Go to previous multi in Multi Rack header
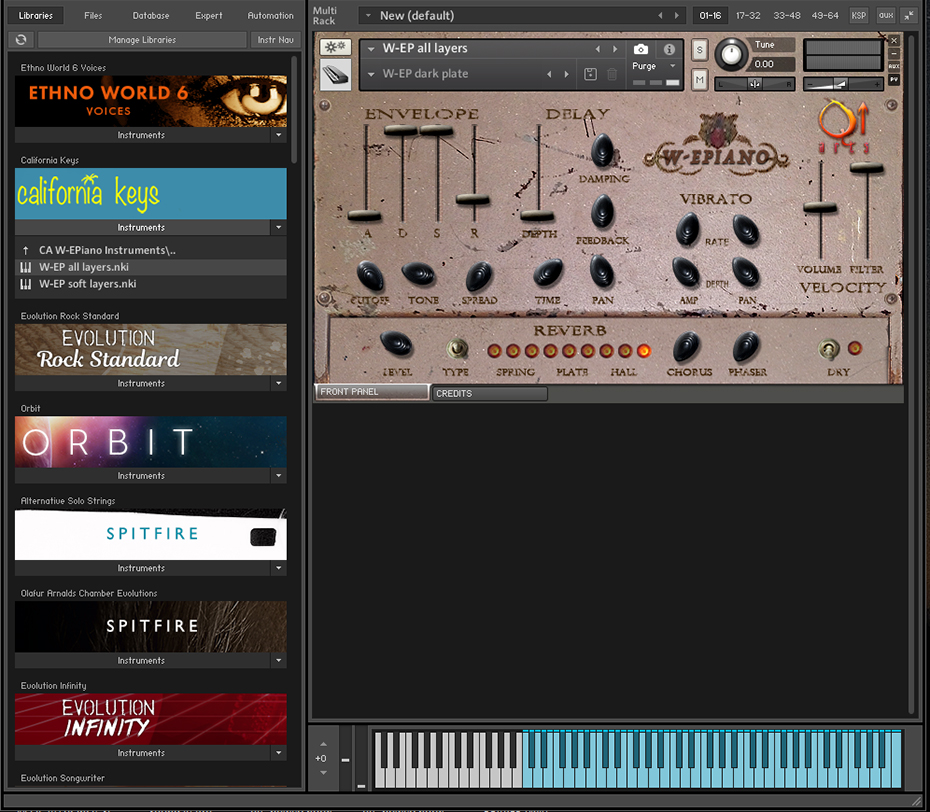 (x=660, y=15)
